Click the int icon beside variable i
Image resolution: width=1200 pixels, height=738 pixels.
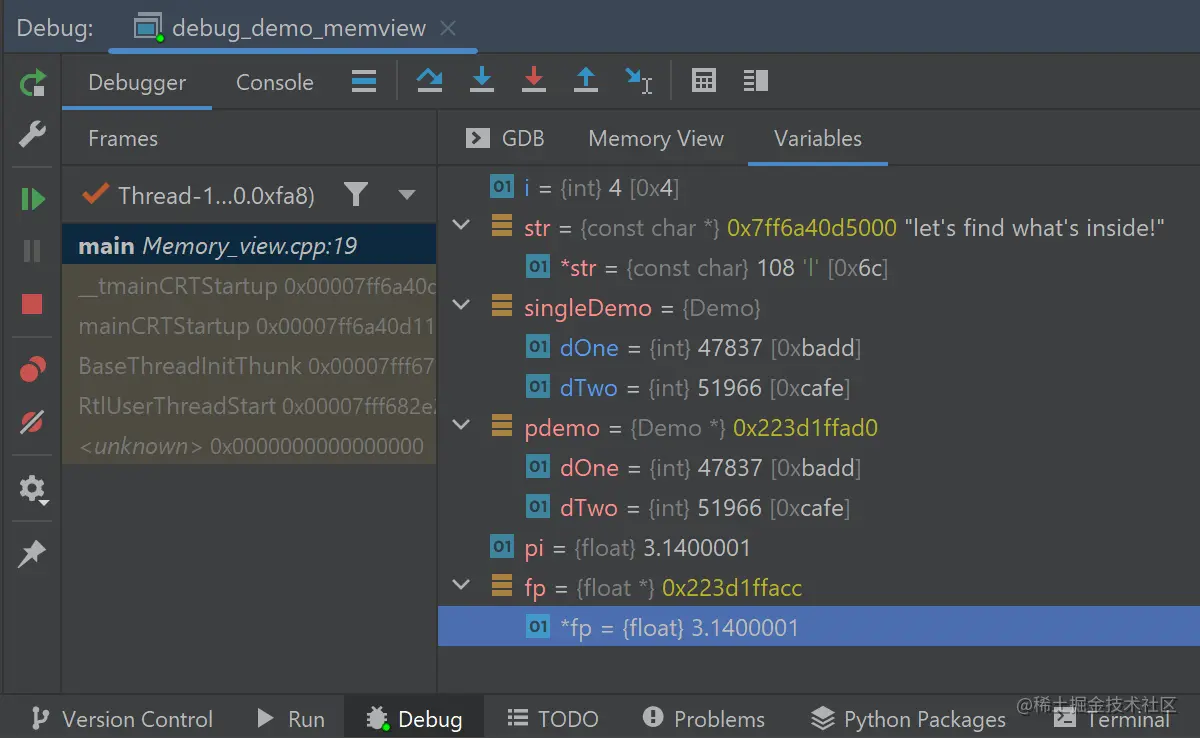pyautogui.click(x=501, y=187)
